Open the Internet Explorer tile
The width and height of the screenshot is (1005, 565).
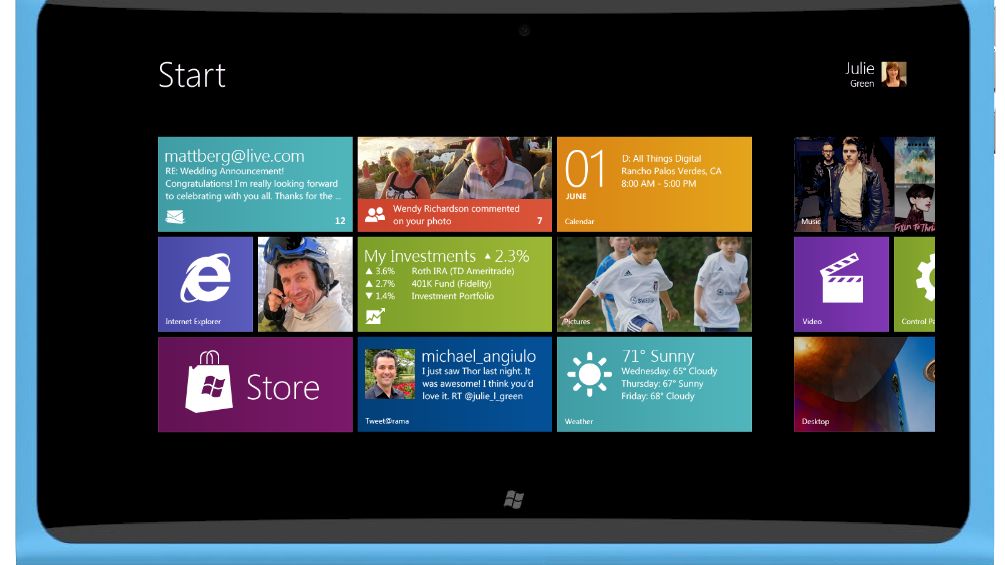[205, 284]
